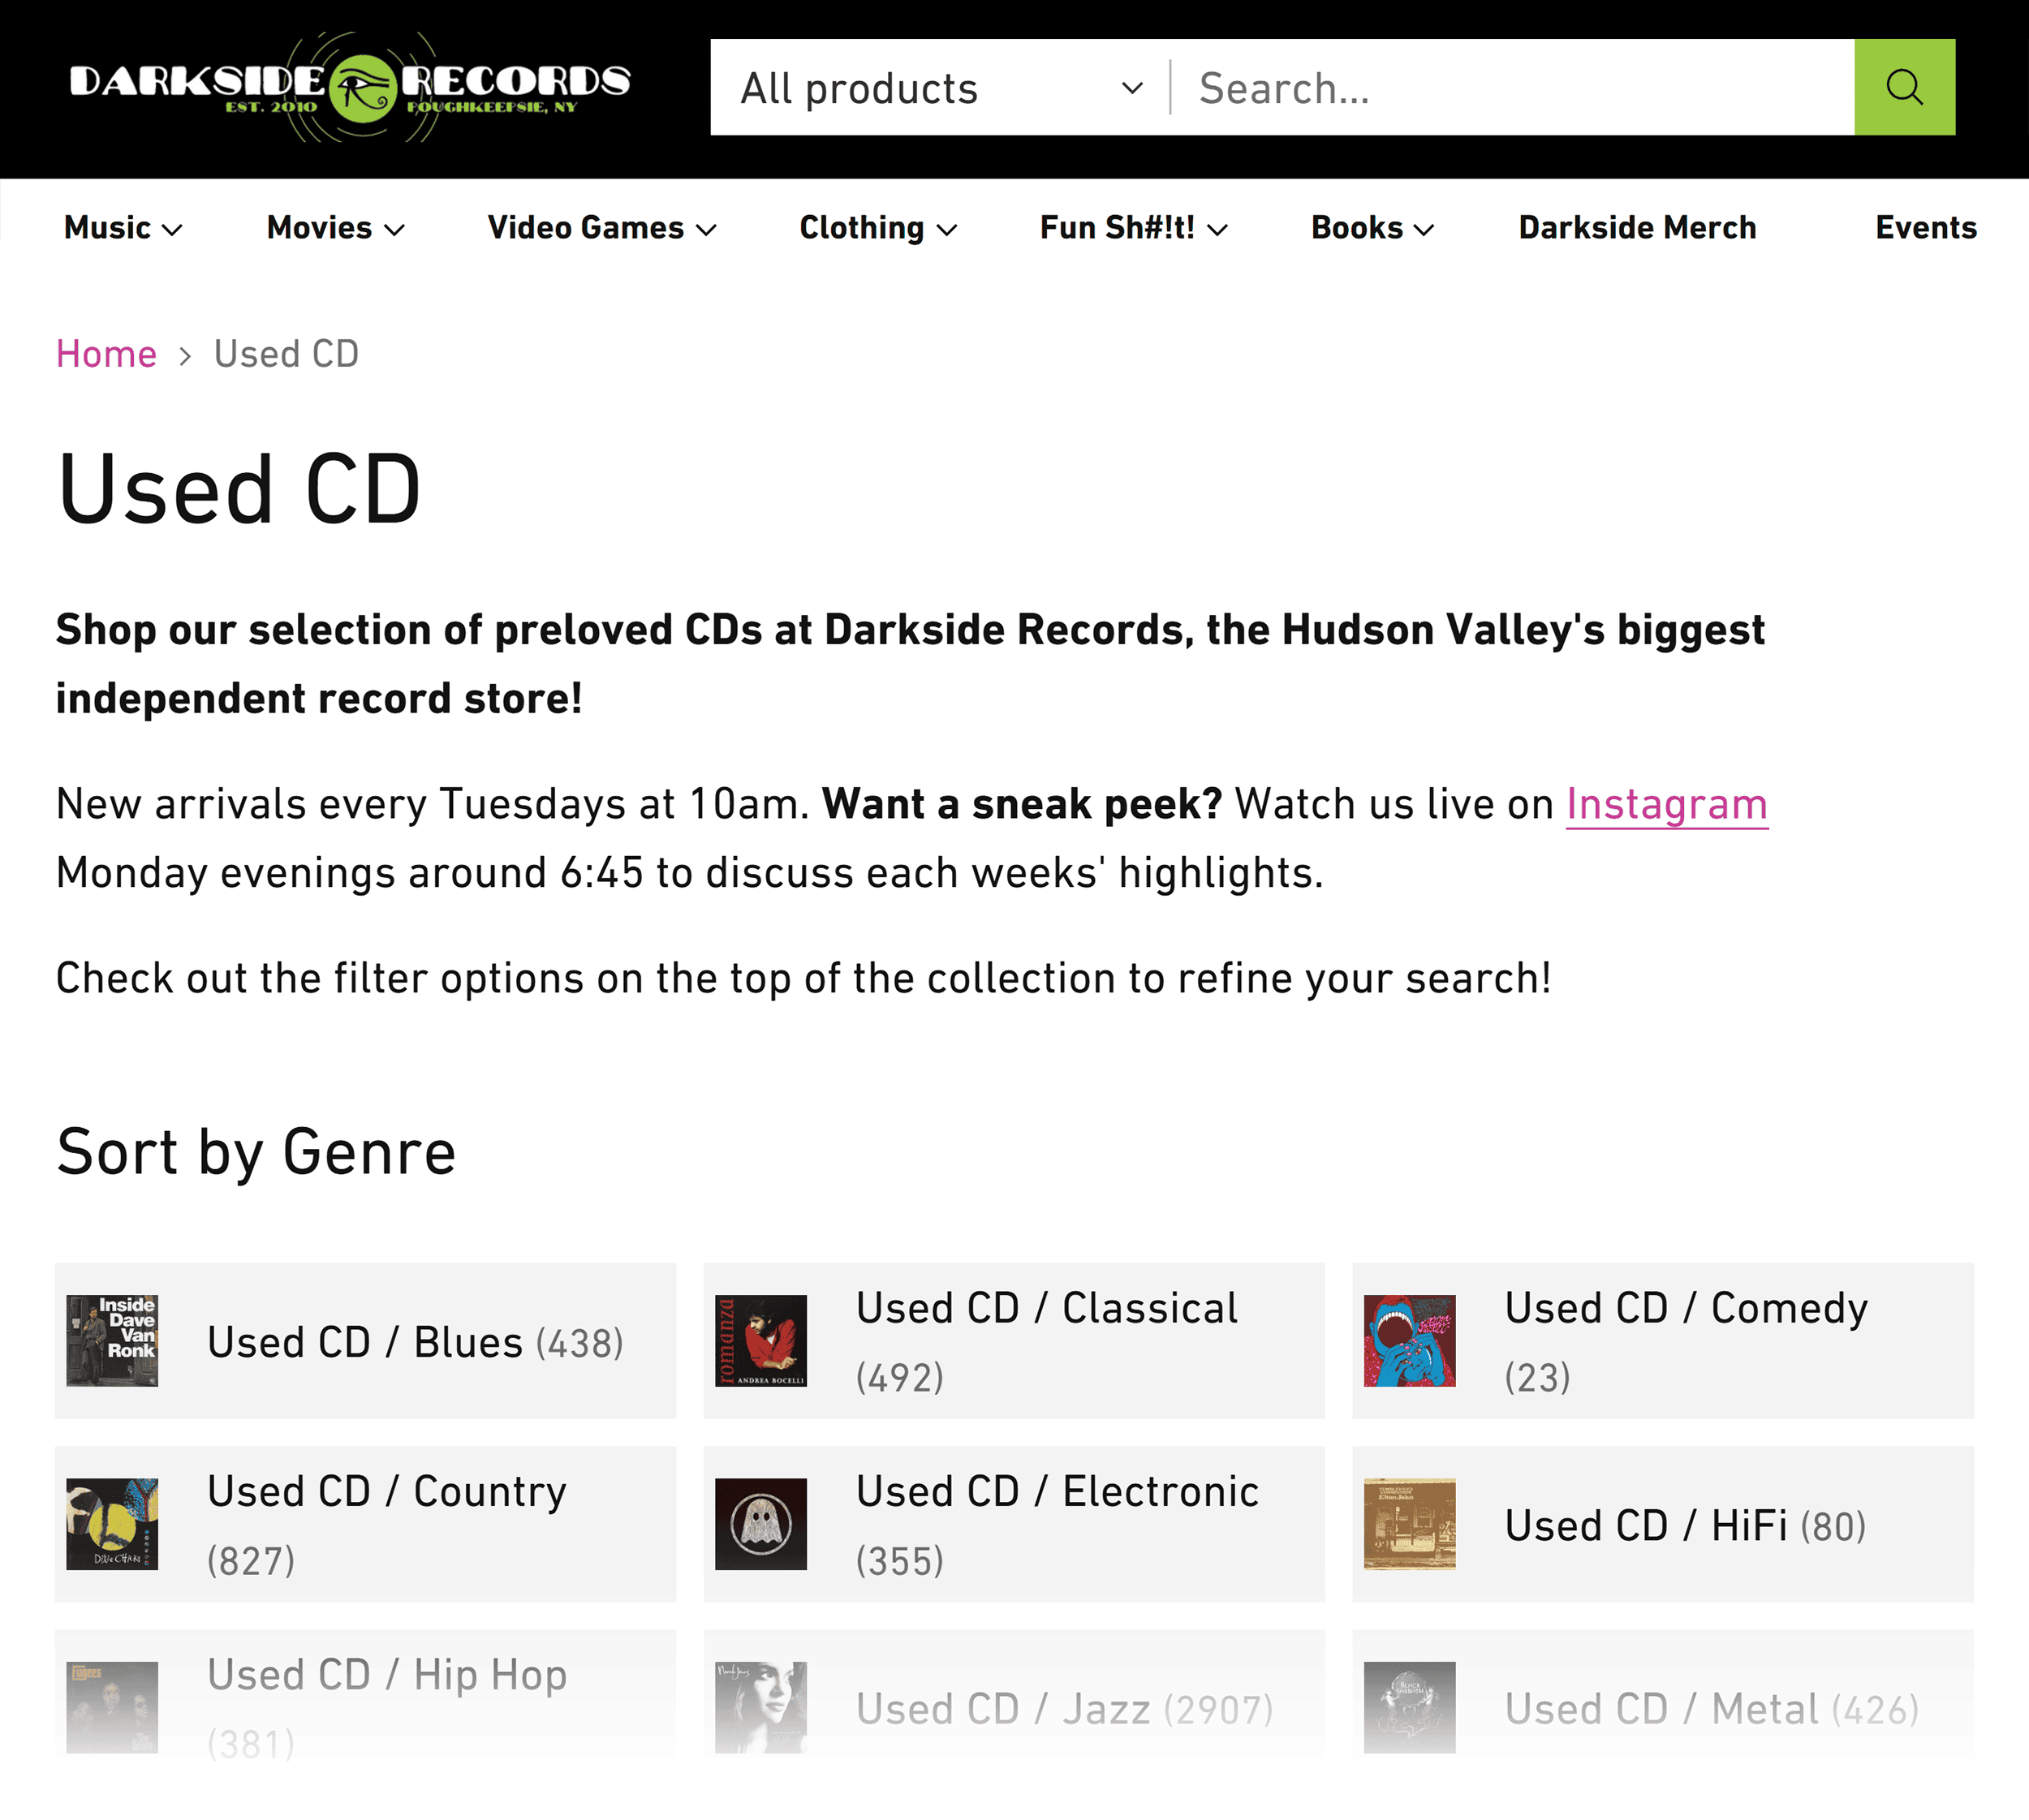Viewport: 2029px width, 1820px height.
Task: Expand the Video Games menu
Action: click(602, 228)
